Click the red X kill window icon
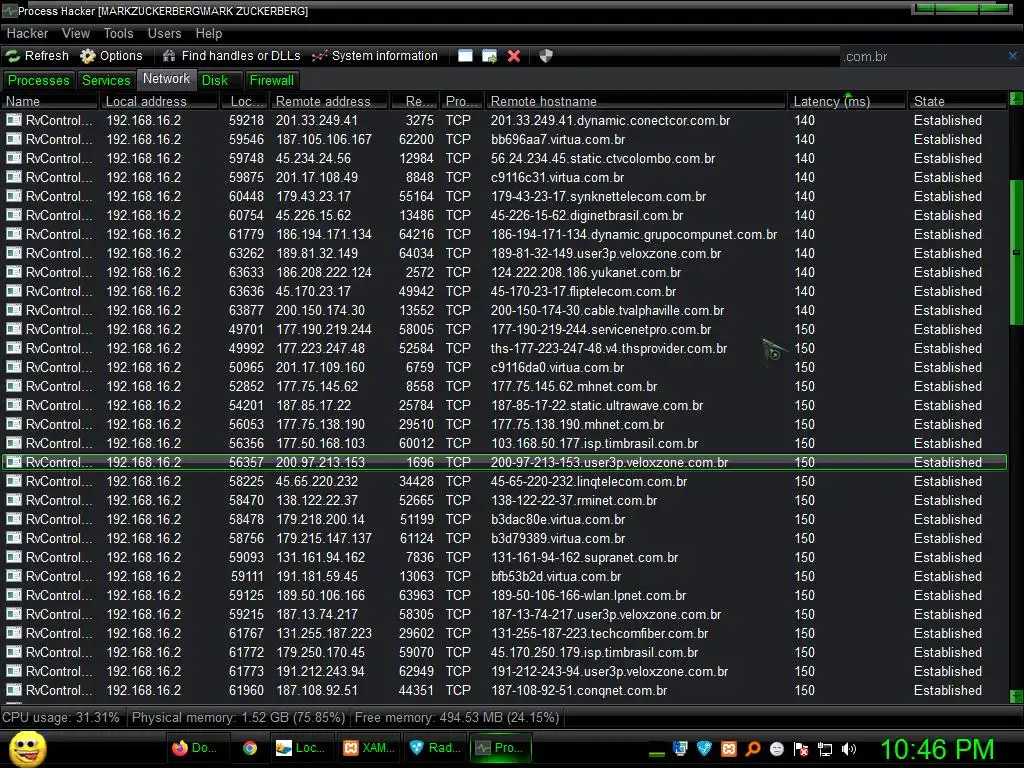 (x=514, y=56)
